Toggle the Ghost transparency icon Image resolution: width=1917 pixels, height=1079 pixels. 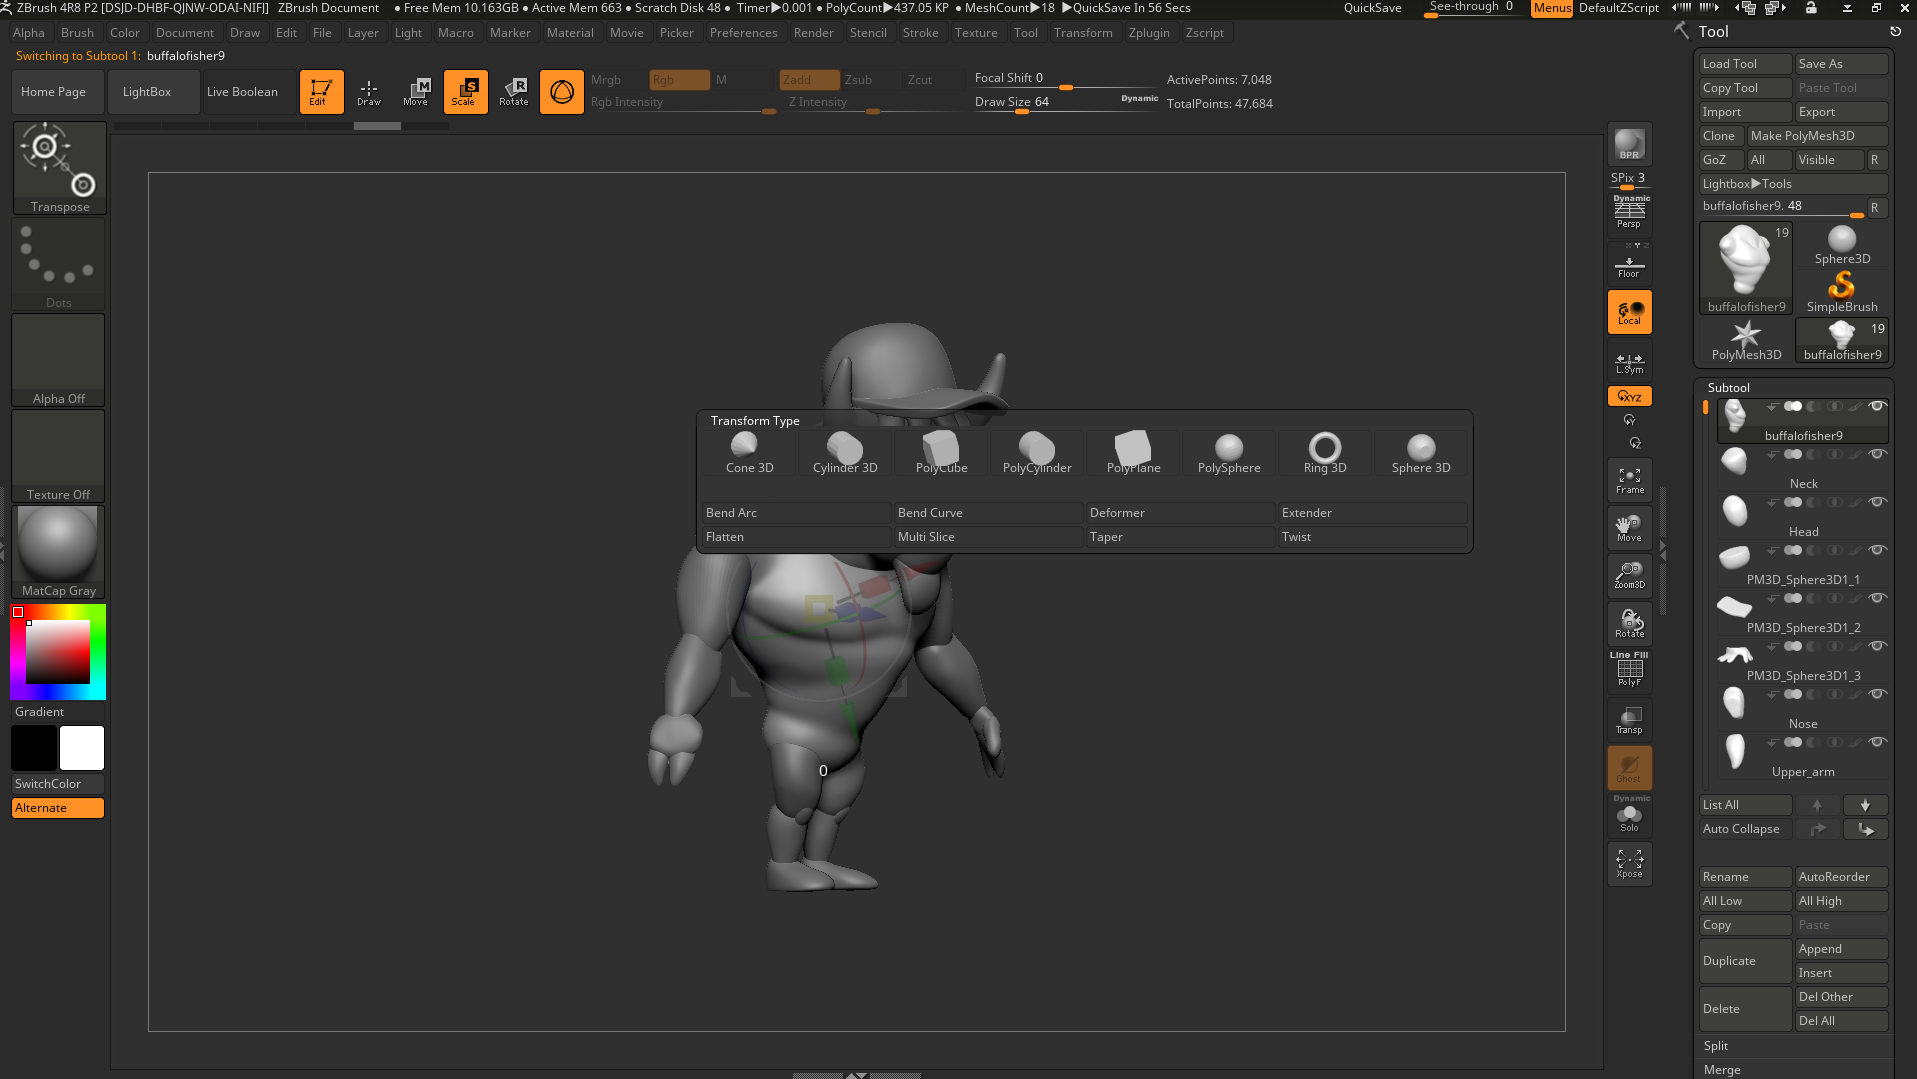point(1629,768)
